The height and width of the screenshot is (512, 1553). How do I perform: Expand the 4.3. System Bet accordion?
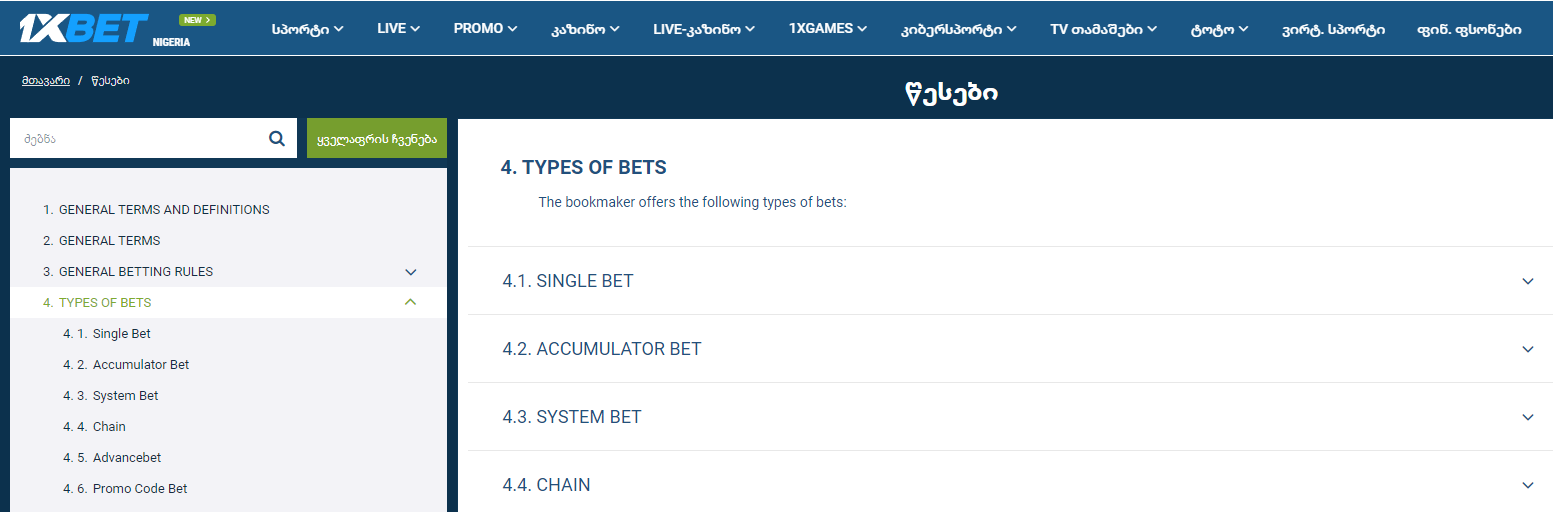pos(1527,417)
